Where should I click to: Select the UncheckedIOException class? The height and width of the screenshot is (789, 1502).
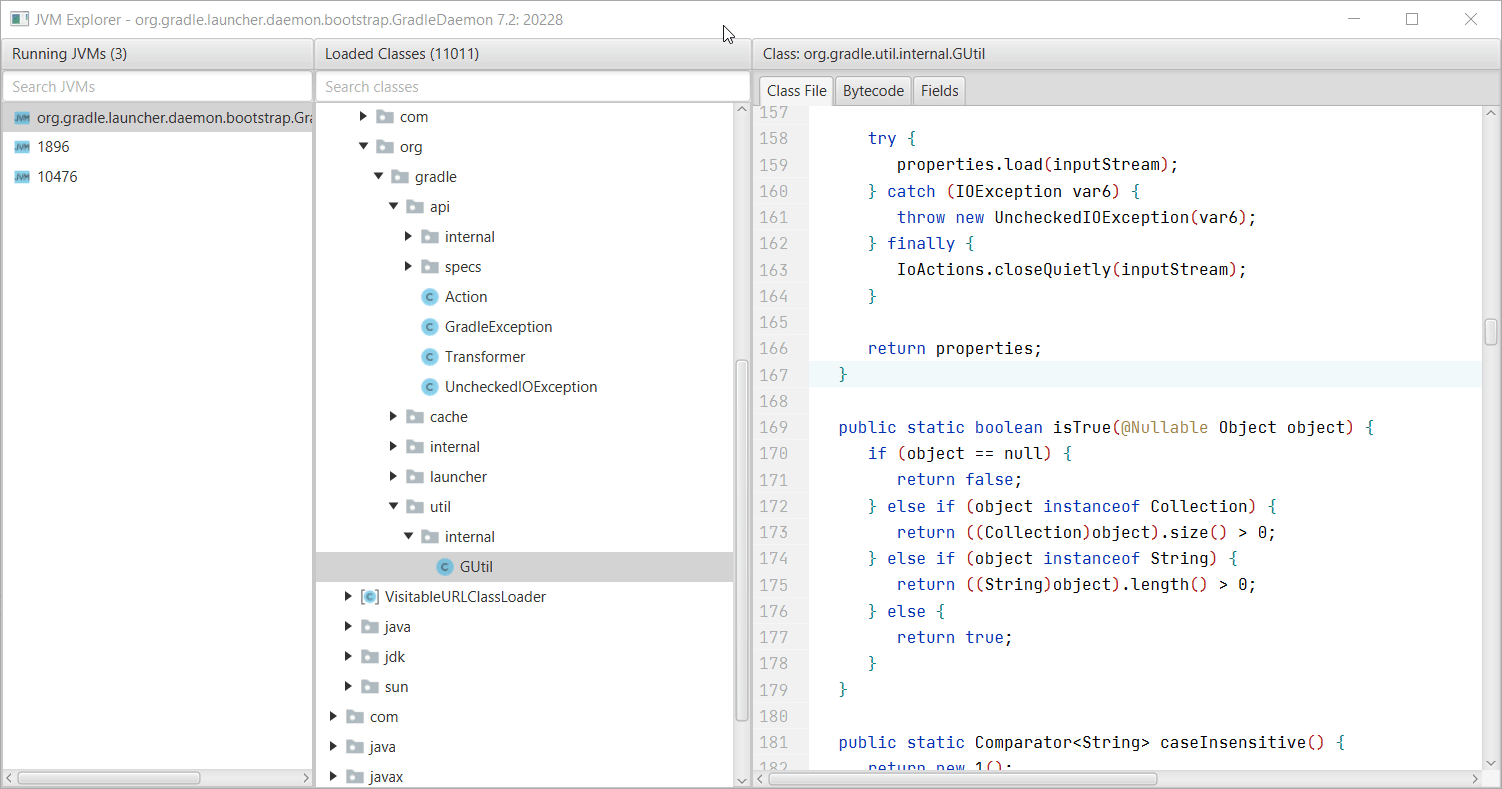click(x=521, y=387)
